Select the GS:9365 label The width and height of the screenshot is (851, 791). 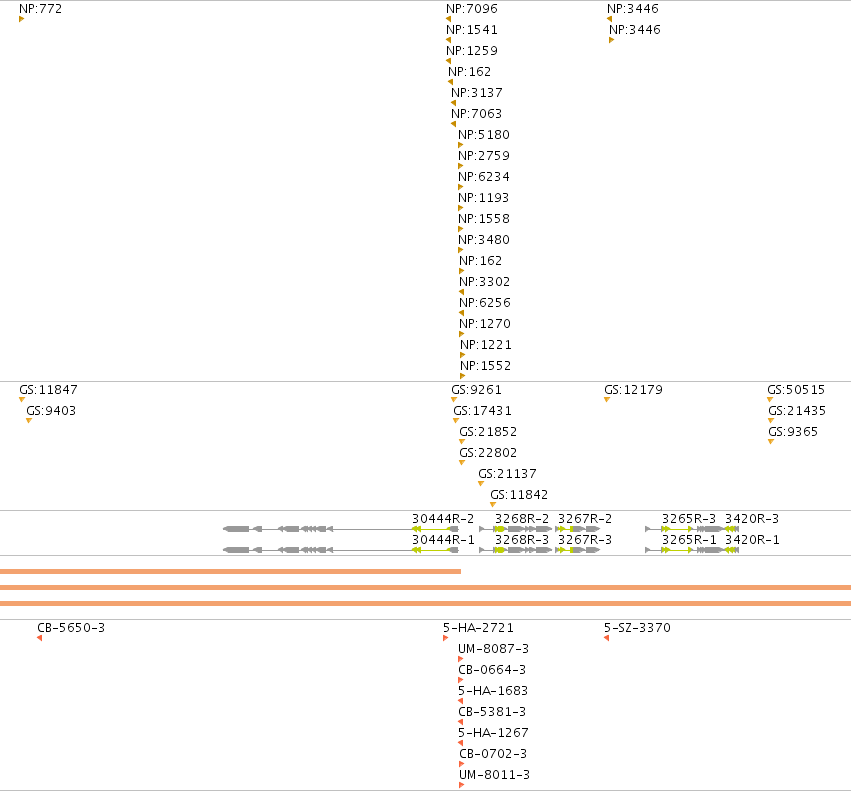point(793,432)
